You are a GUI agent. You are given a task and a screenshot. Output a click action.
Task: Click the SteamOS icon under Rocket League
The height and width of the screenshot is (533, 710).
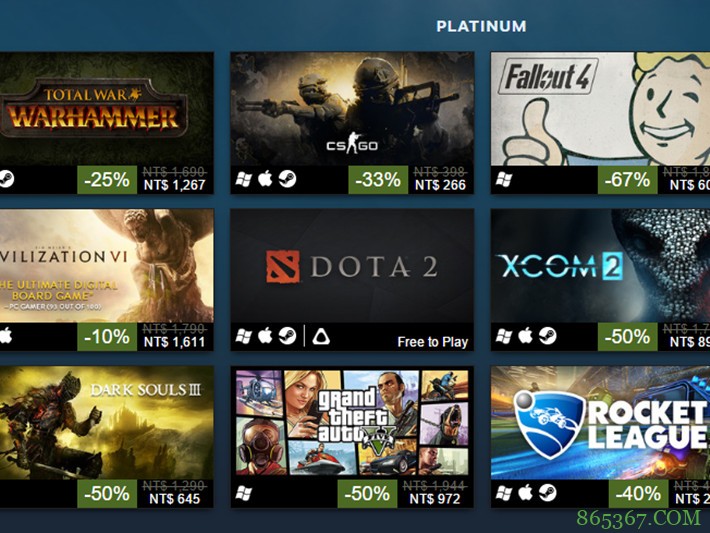click(x=547, y=493)
